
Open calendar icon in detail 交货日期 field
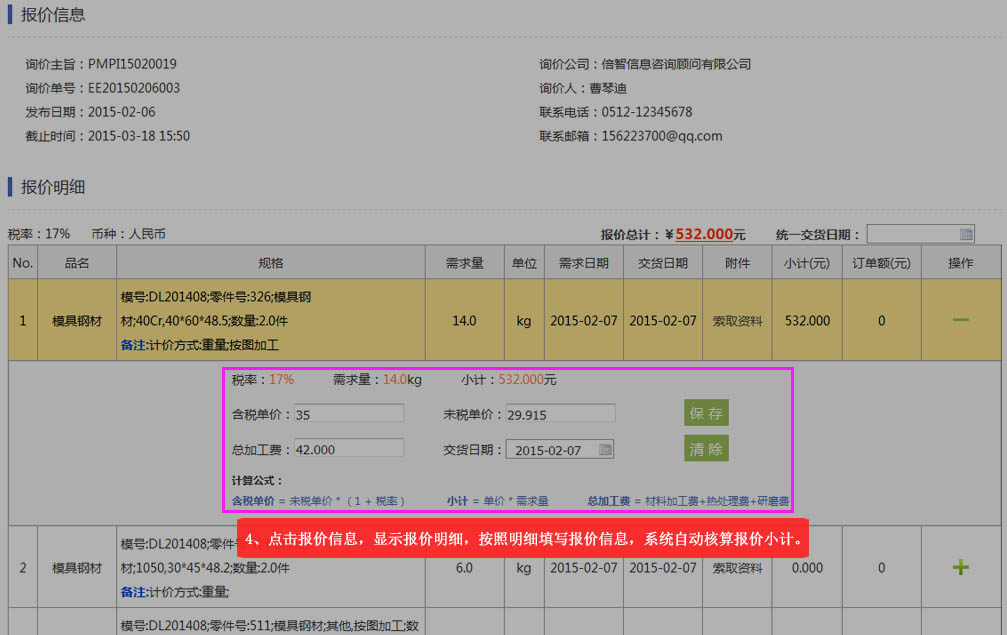[x=605, y=450]
